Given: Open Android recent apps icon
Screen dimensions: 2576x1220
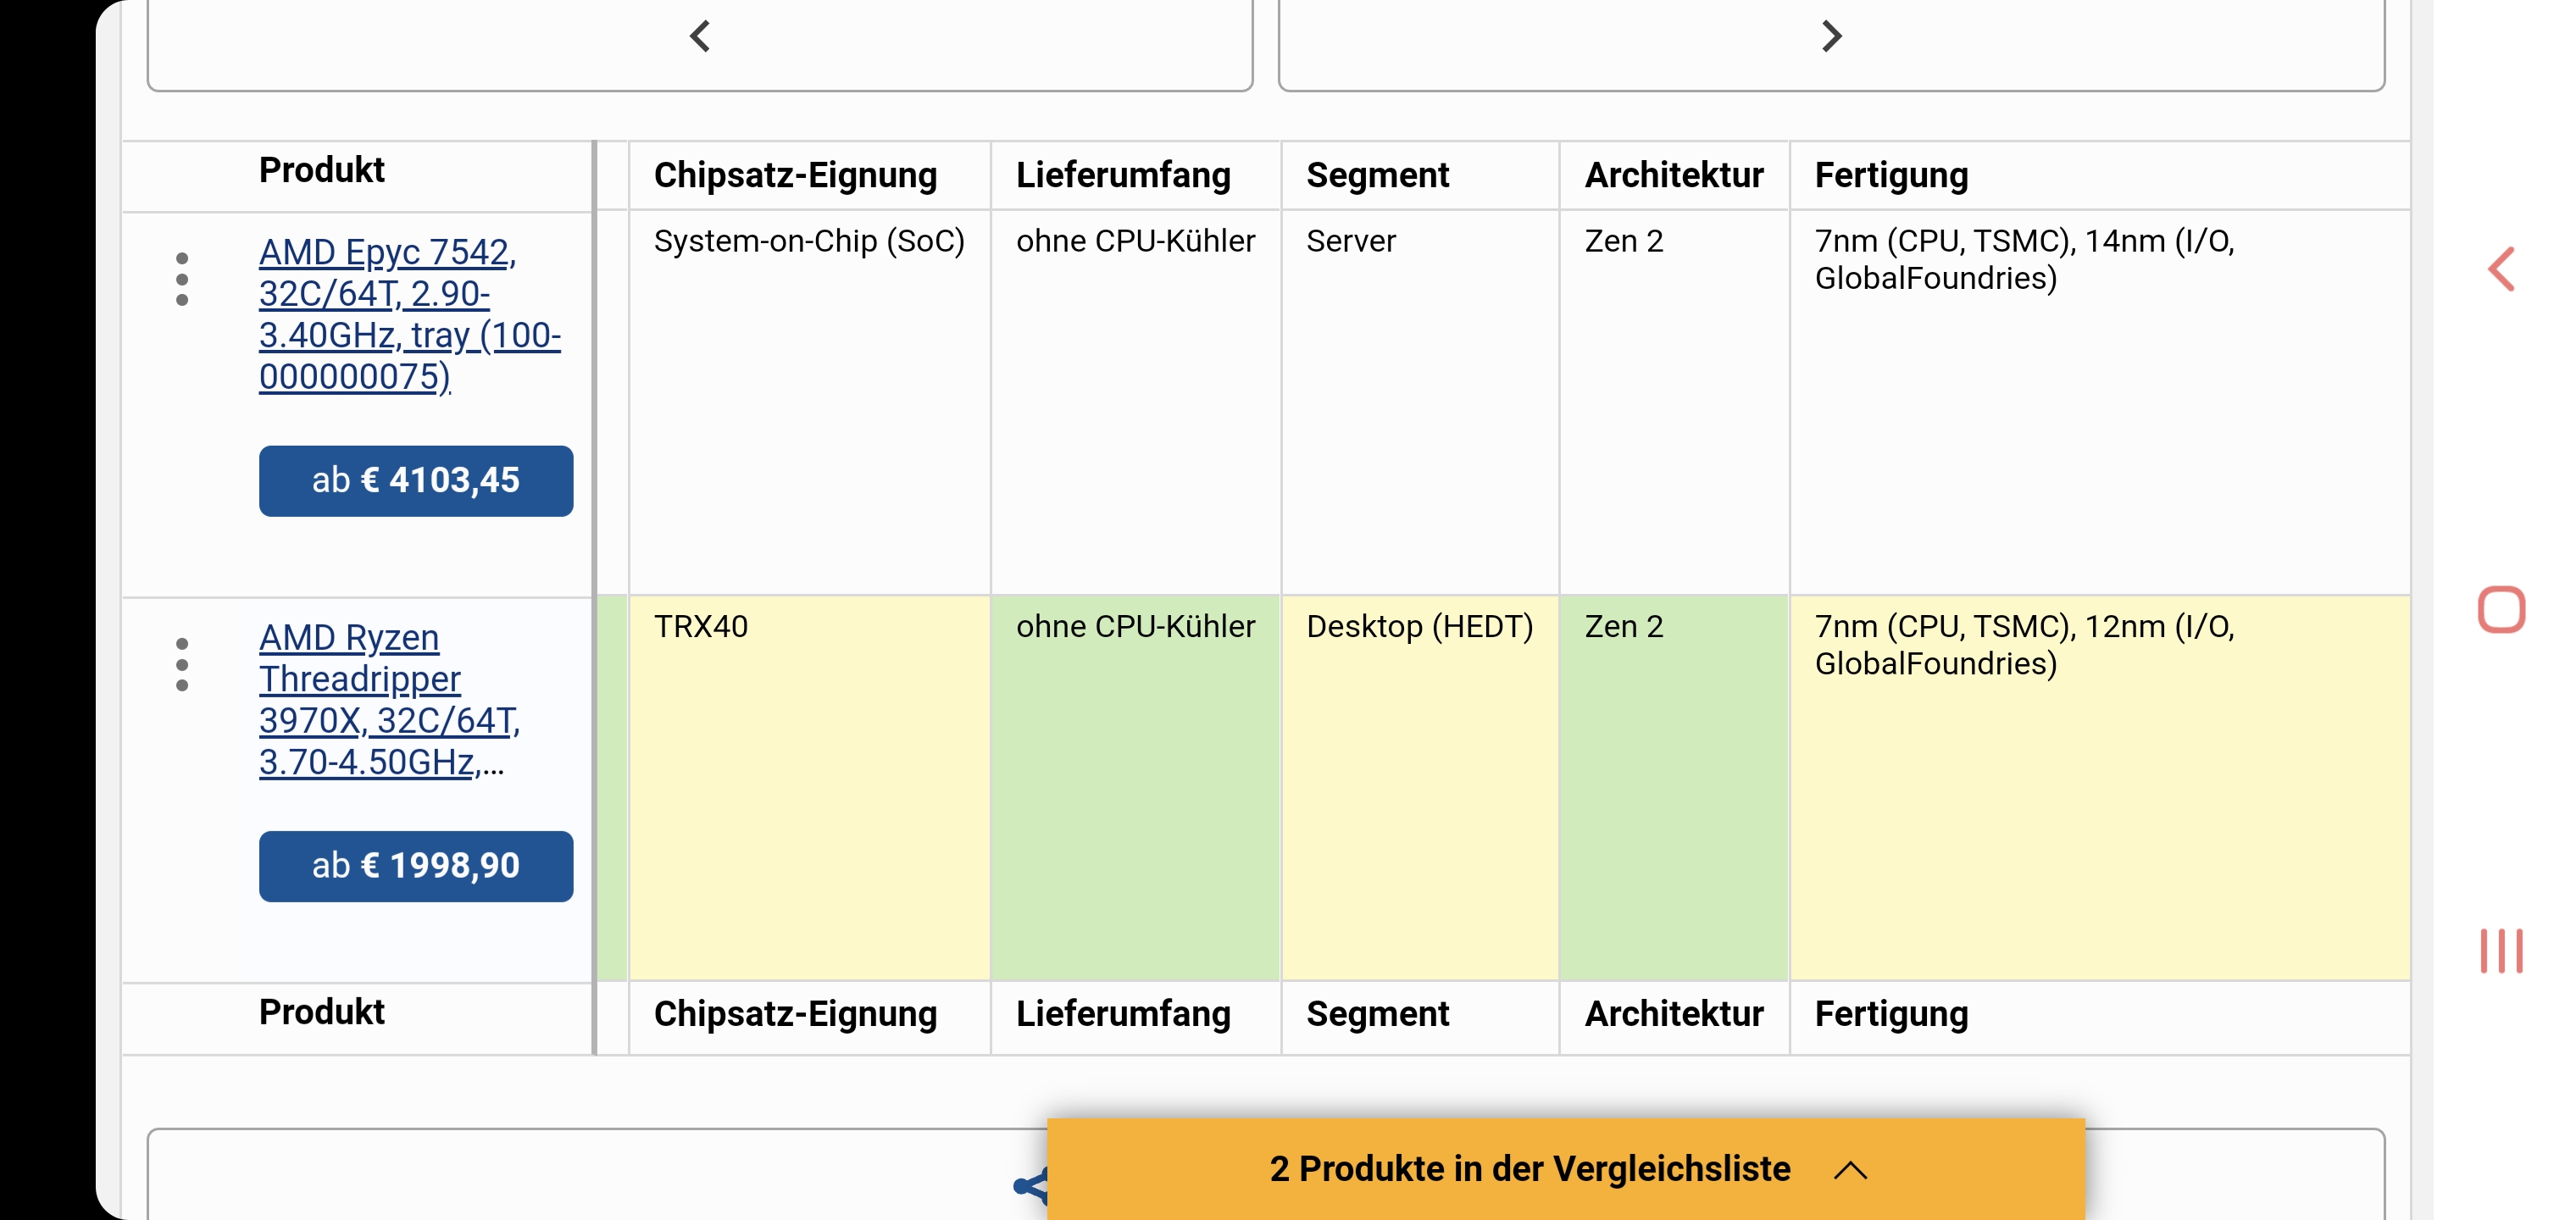Looking at the screenshot, I should [2500, 950].
